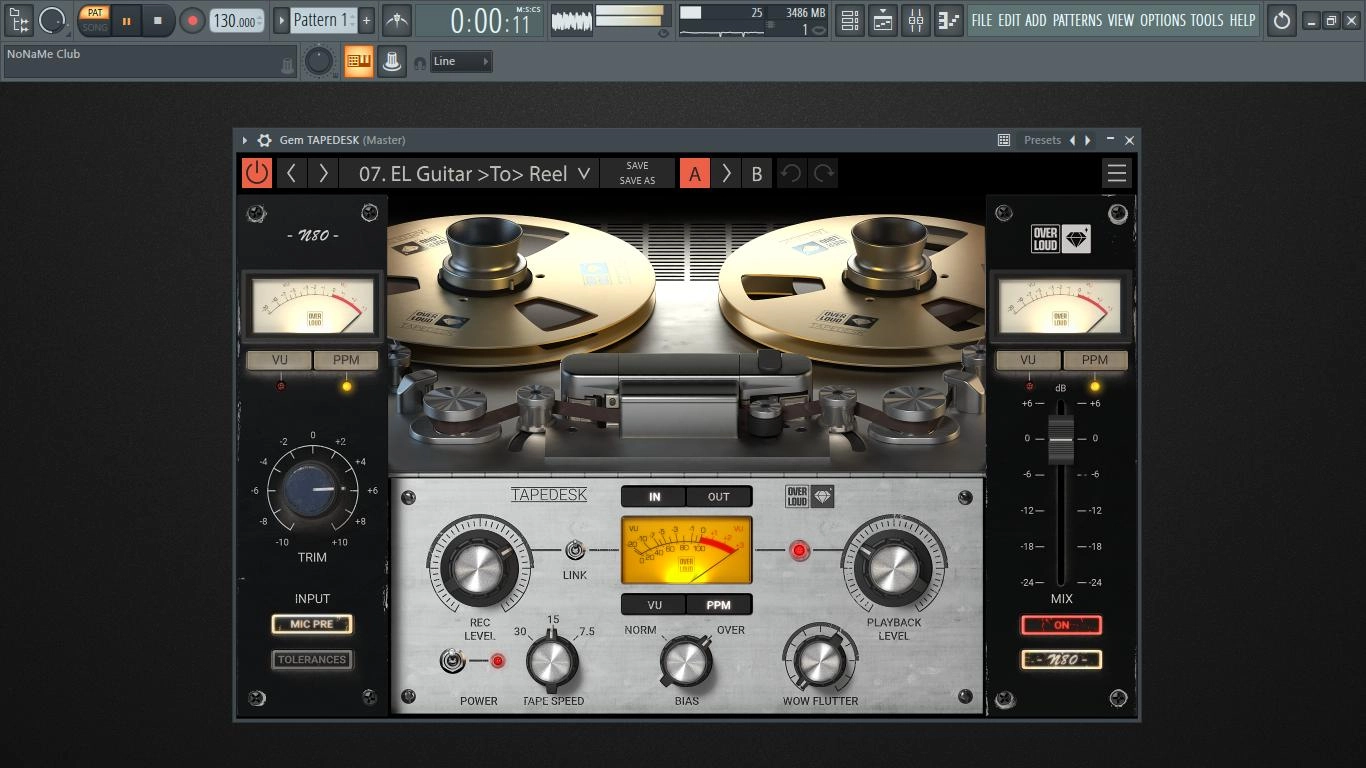Click the TAPEDESK redo arrow
The image size is (1366, 768).
tap(823, 173)
